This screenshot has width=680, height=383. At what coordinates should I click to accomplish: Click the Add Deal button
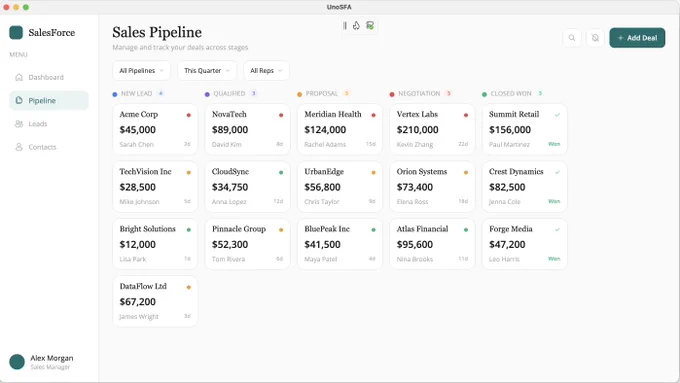637,38
